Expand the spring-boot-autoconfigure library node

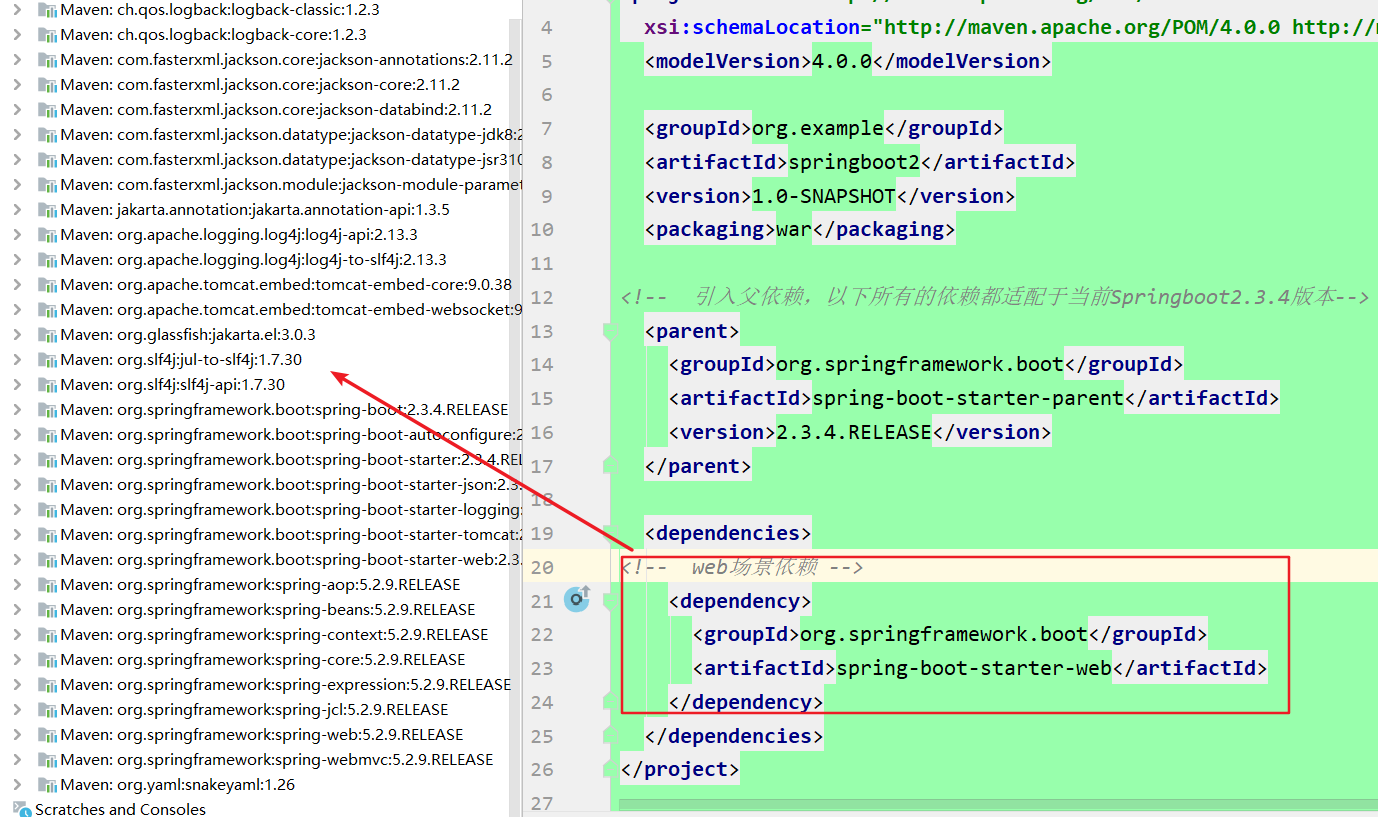(17, 435)
